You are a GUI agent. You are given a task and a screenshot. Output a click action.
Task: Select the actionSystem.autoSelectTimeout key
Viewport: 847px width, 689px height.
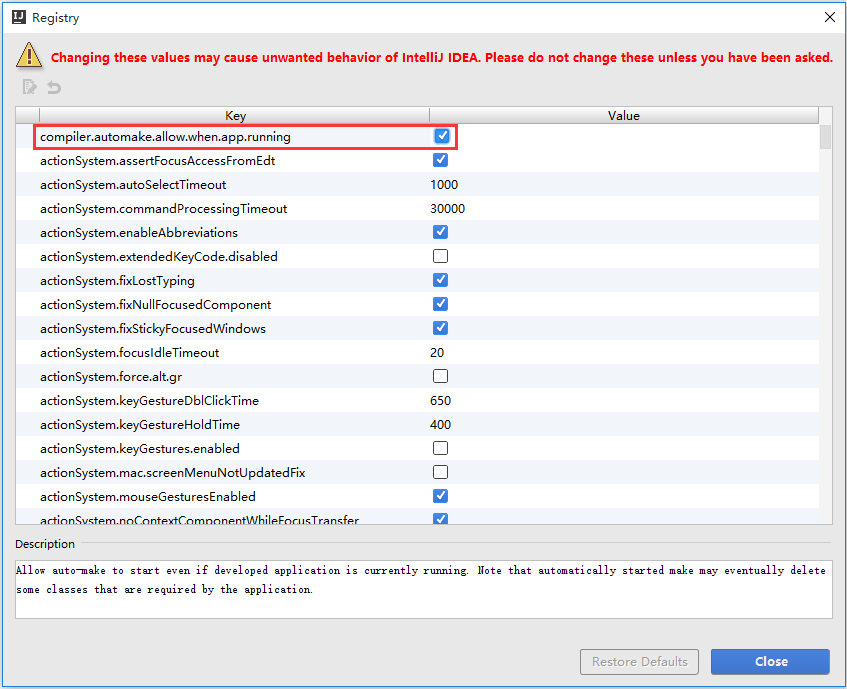pyautogui.click(x=133, y=185)
